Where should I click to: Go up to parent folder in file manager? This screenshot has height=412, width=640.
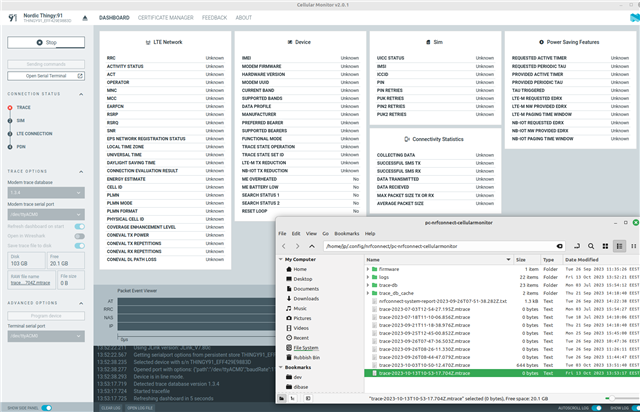311,246
